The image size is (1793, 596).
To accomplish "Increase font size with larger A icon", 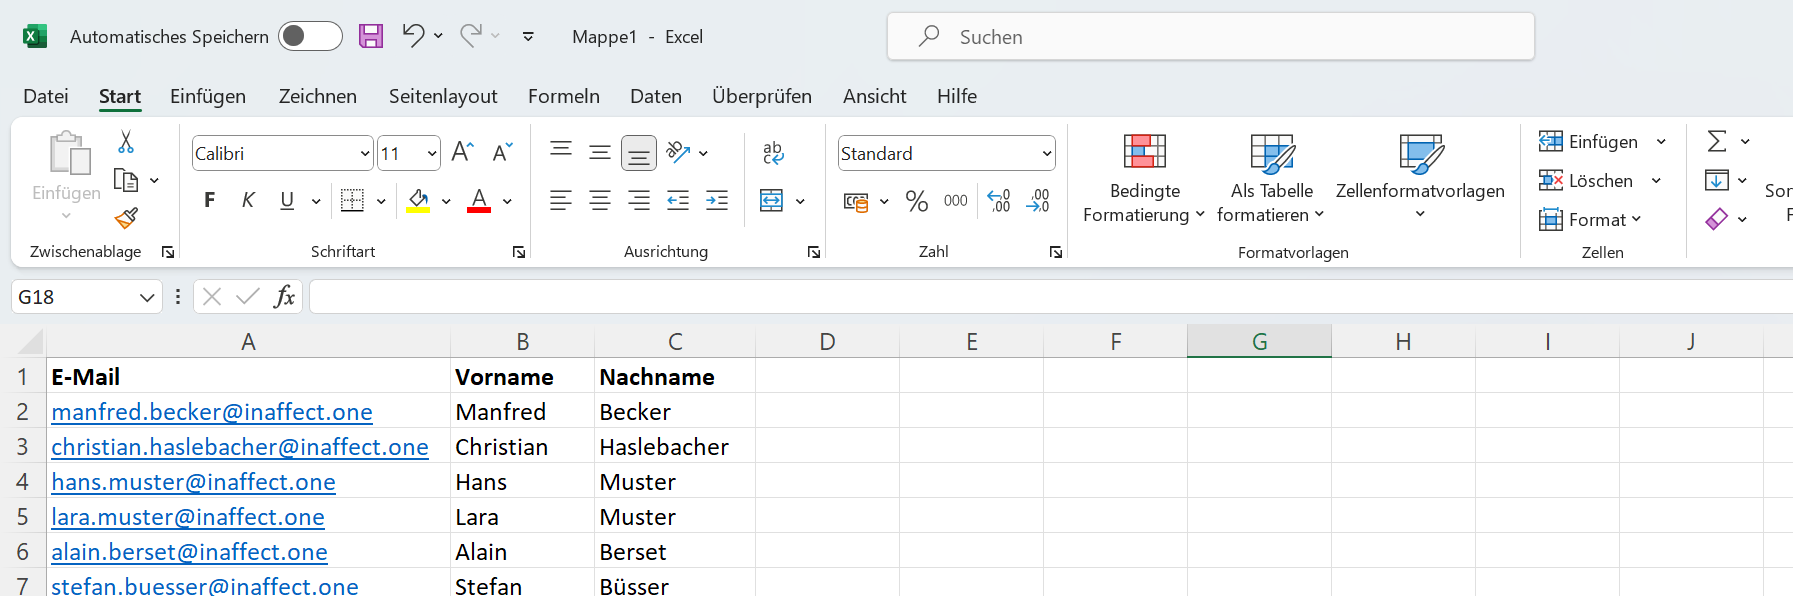I will pyautogui.click(x=462, y=152).
